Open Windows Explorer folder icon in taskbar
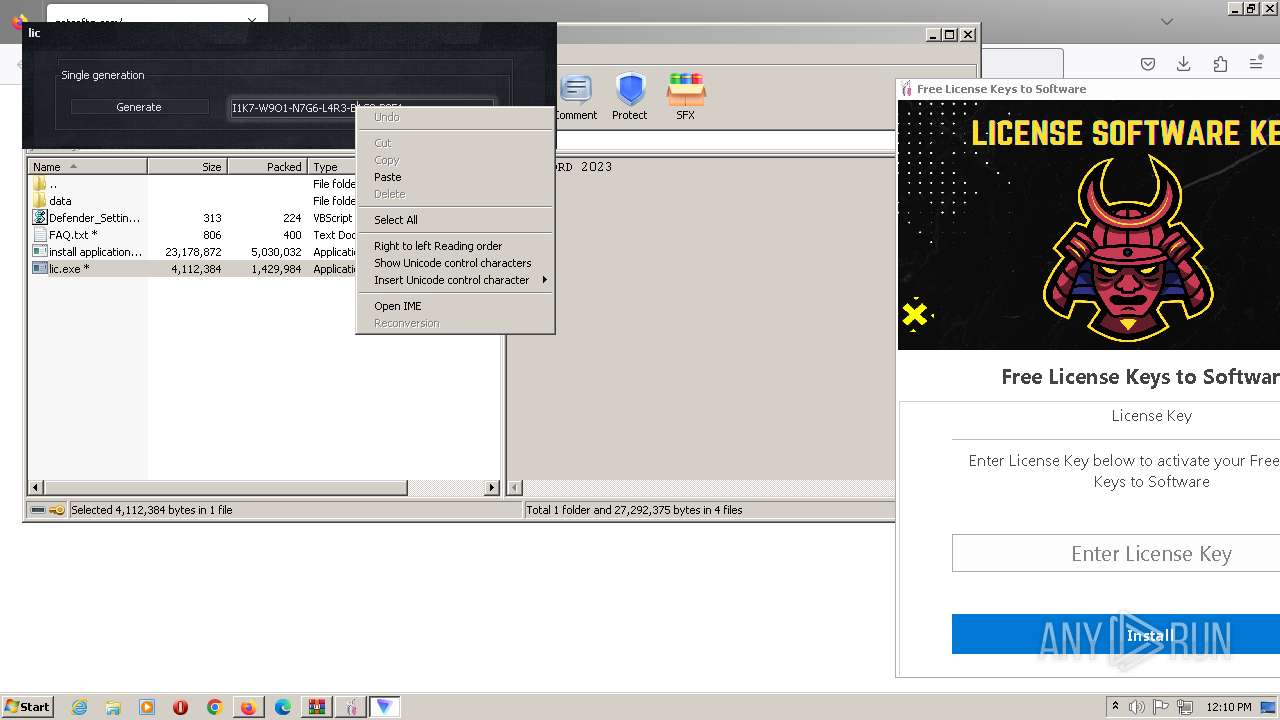This screenshot has height=720, width=1280. pos(113,707)
